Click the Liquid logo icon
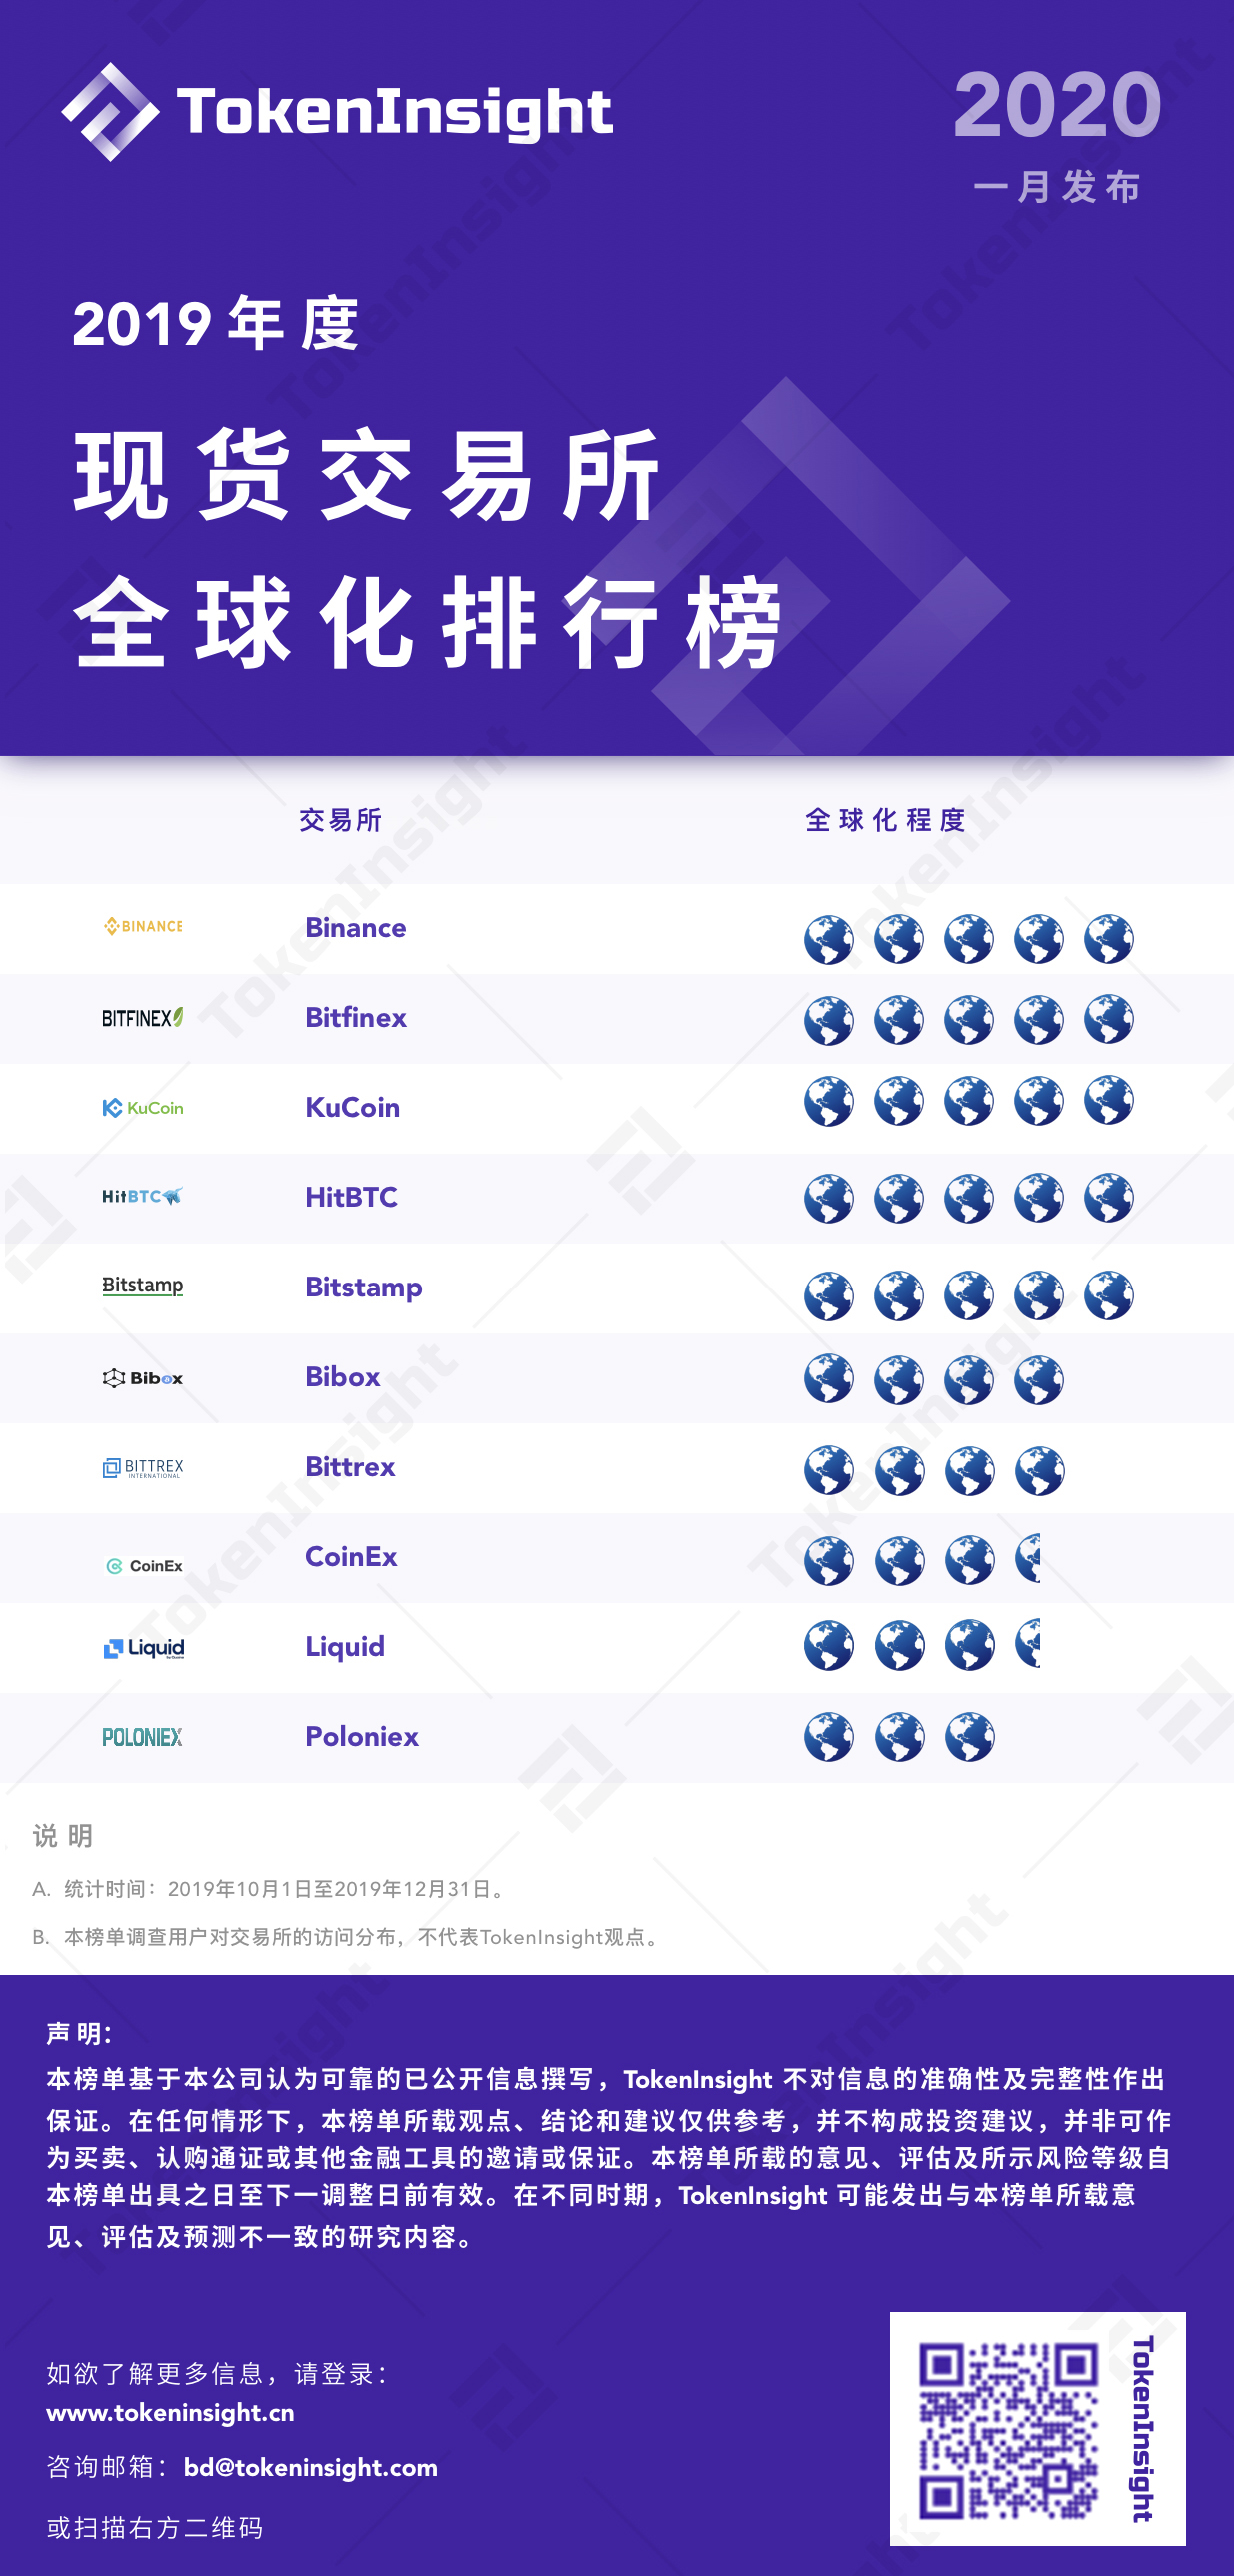The image size is (1234, 2576). 144,1648
